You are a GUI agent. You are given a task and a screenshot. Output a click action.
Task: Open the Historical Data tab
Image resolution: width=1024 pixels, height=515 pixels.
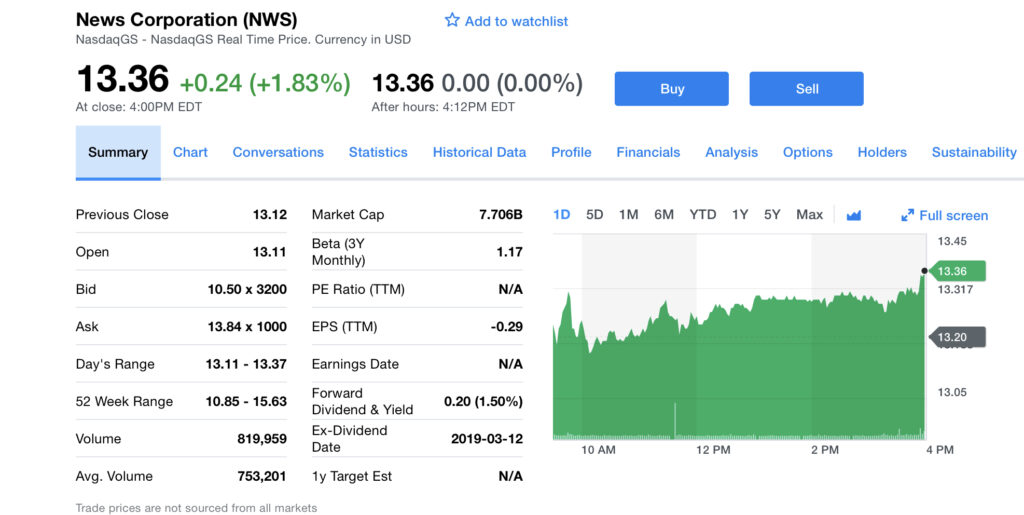[x=479, y=152]
